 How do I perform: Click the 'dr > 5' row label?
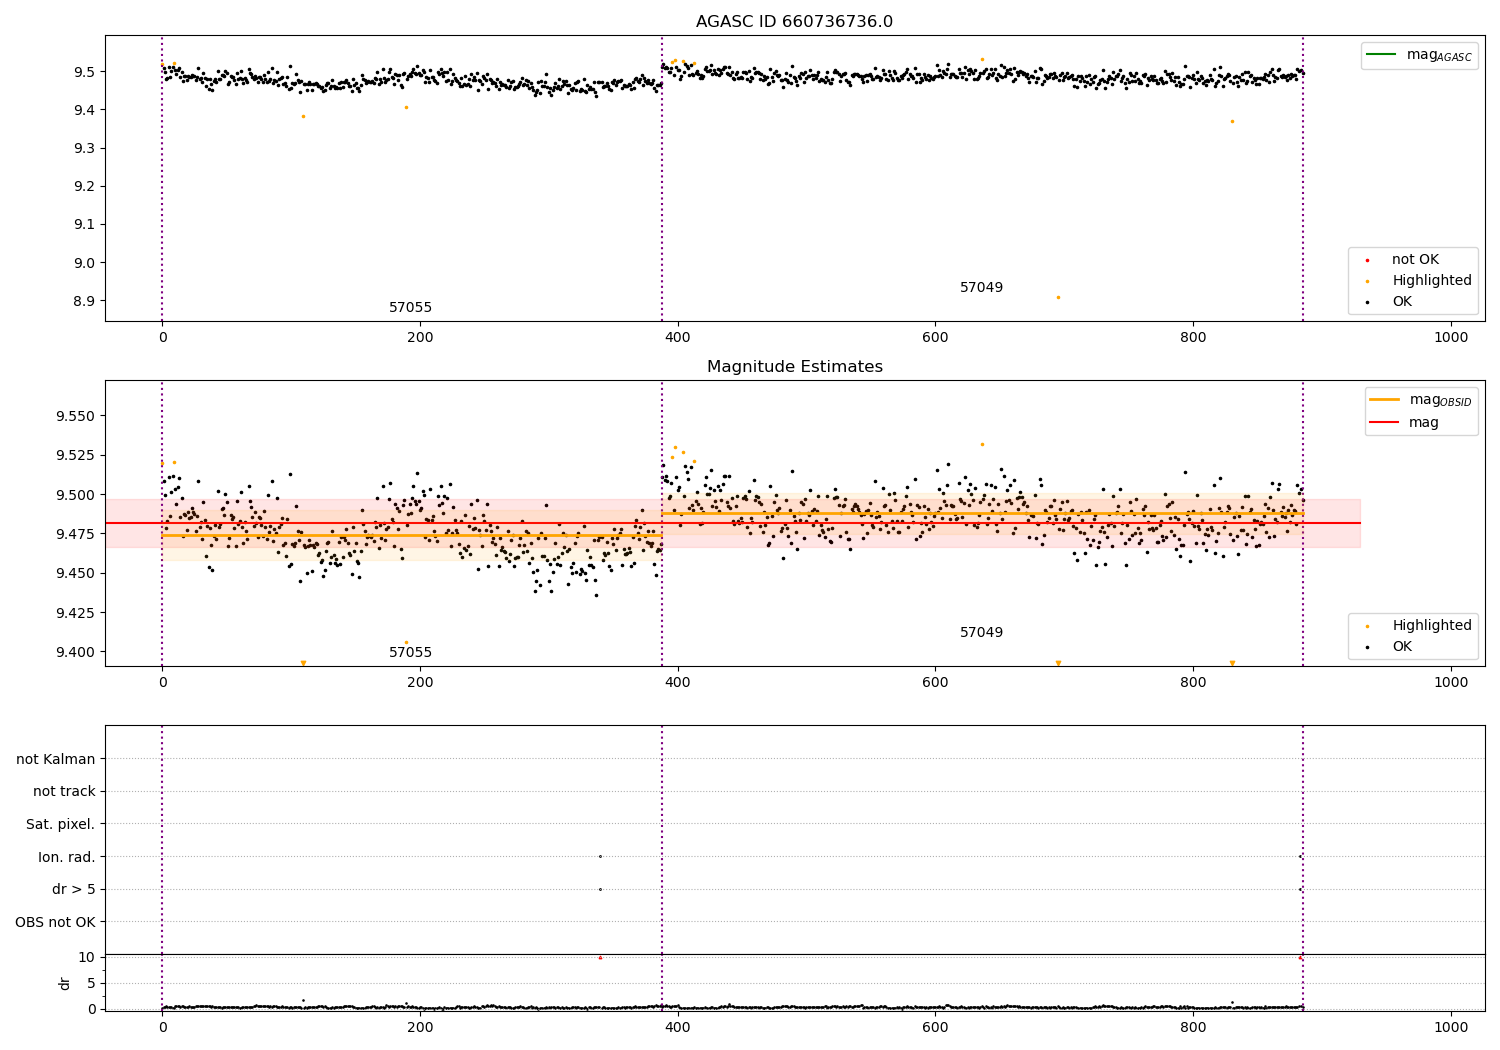tap(74, 889)
